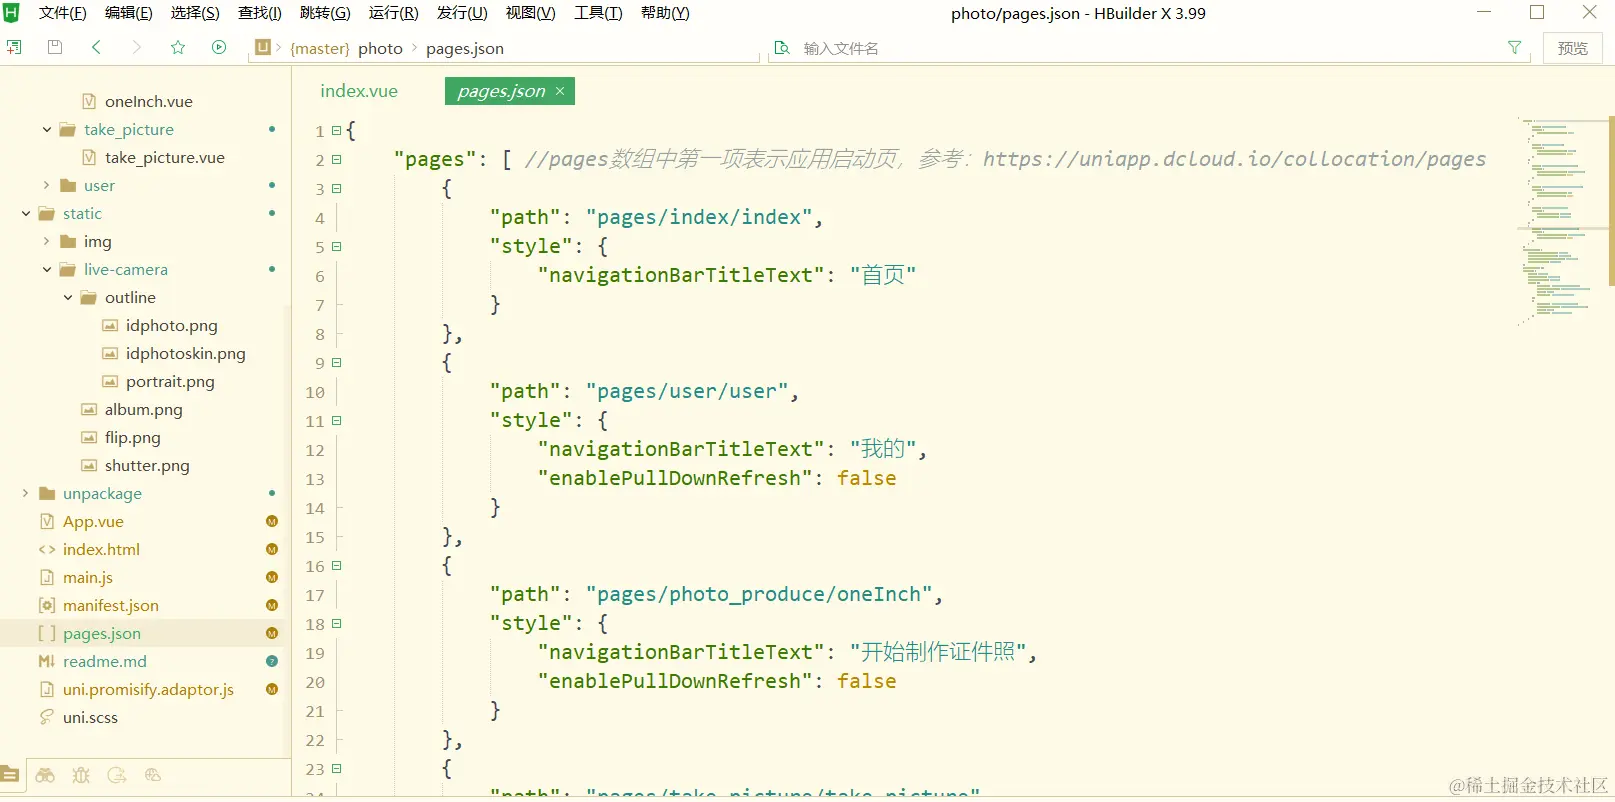Click the App.vue file icon
Viewport: 1615px width, 802px height.
(x=47, y=522)
